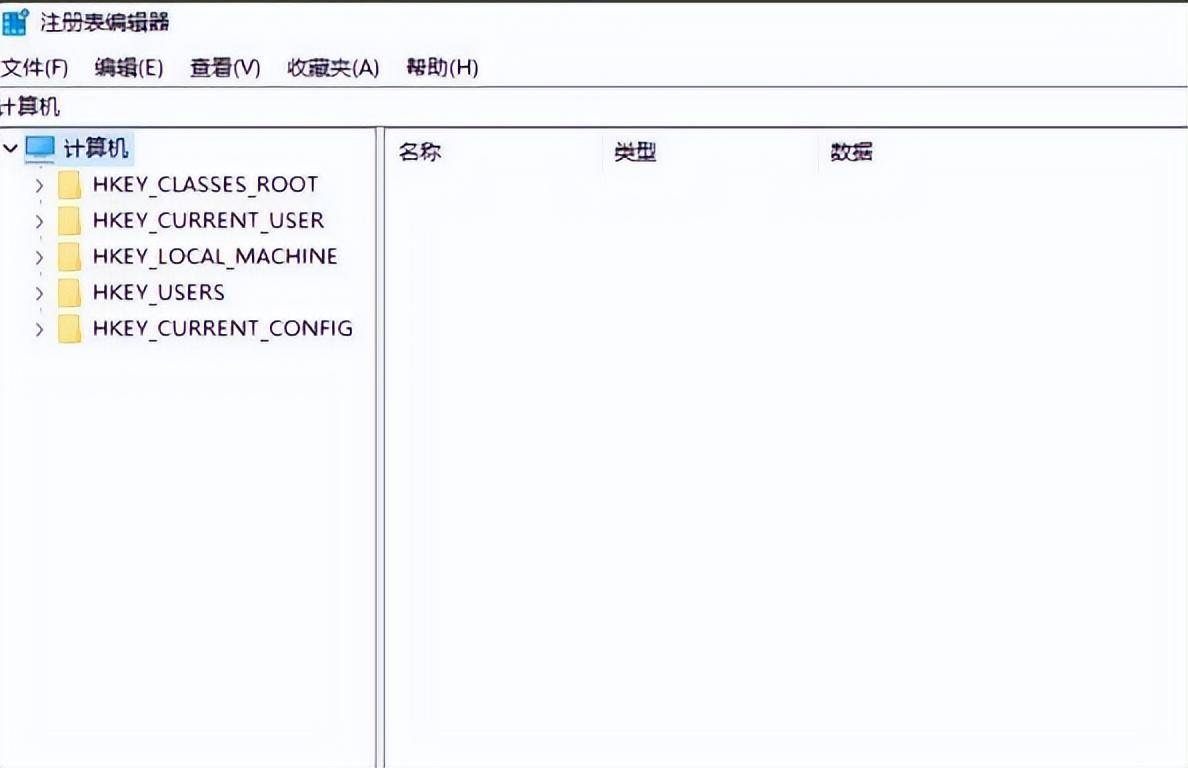
Task: Select the HKEY_USERS label
Action: coord(159,293)
